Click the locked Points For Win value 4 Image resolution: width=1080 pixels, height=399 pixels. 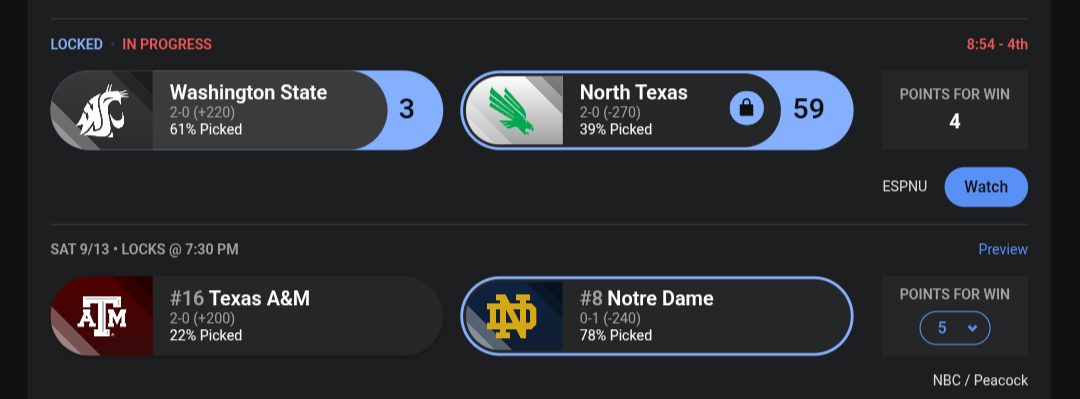point(955,122)
